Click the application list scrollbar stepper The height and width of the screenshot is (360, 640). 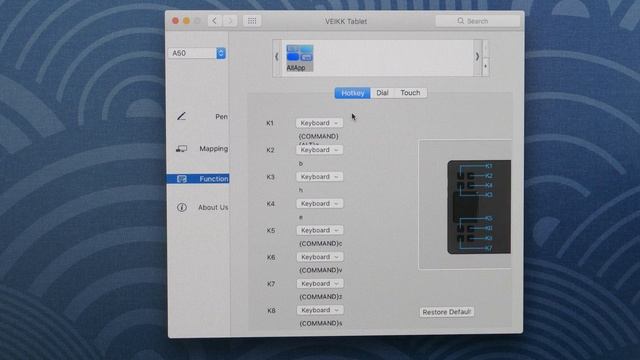485,58
